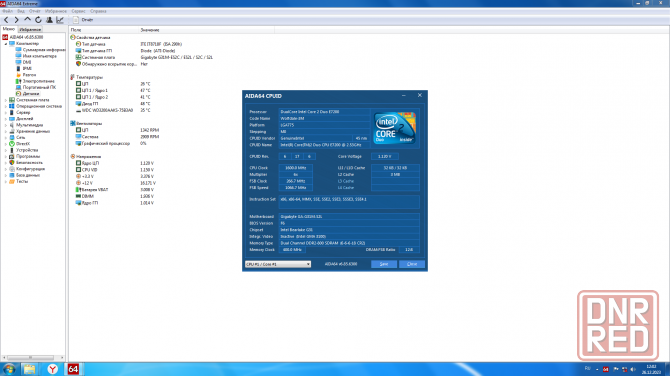Expand the Операционная система branch arrow
The height and width of the screenshot is (376, 670).
pos(6,106)
